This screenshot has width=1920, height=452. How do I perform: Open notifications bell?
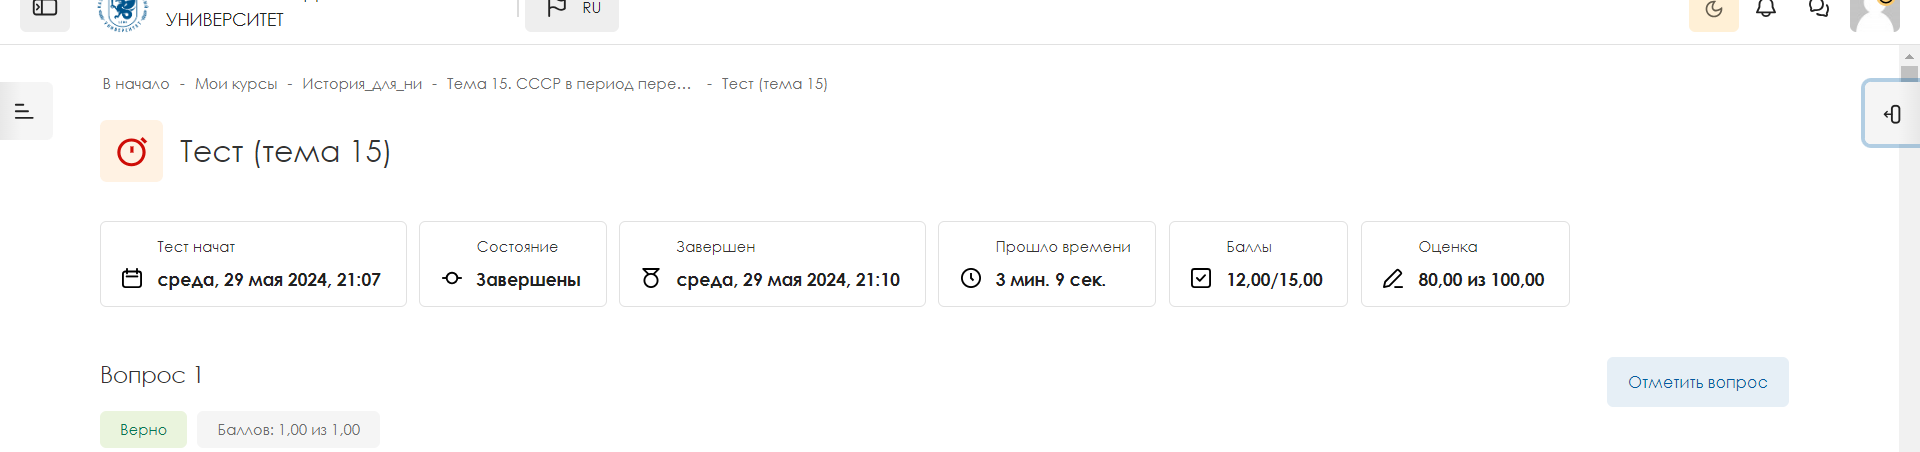point(1766,10)
